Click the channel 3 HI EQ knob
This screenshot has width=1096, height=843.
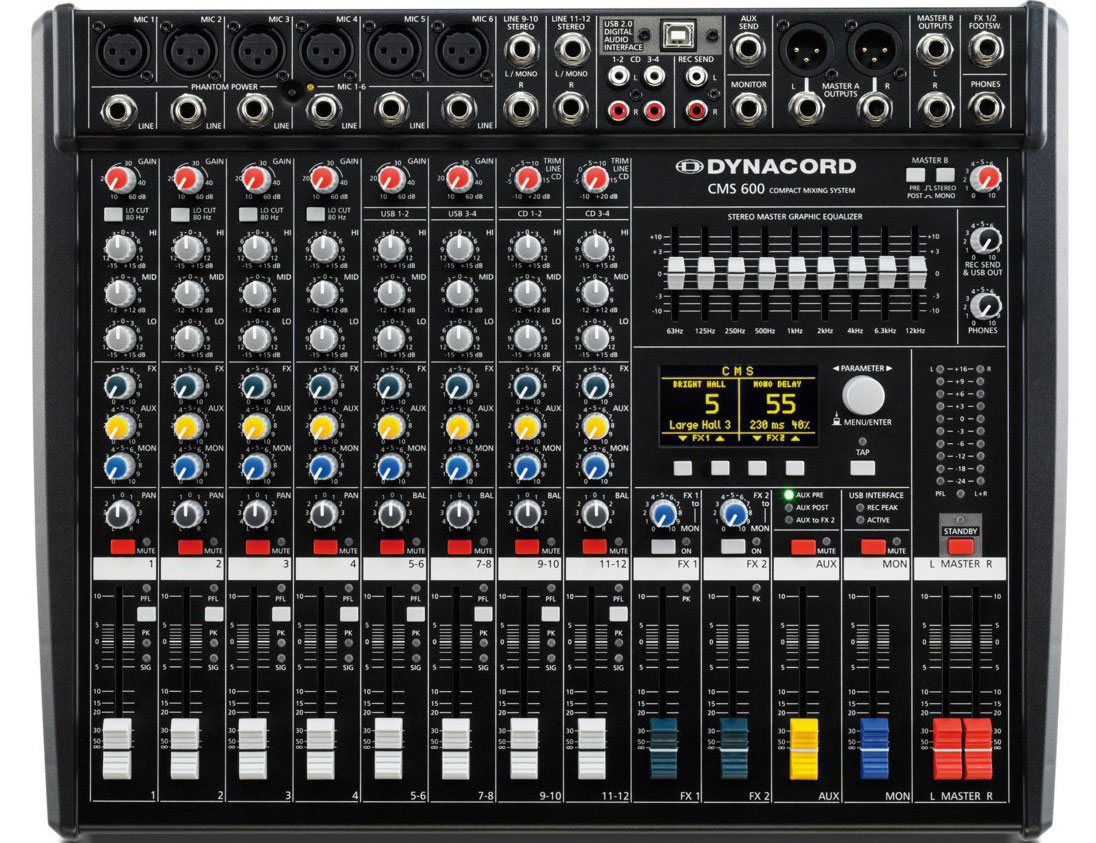click(257, 248)
